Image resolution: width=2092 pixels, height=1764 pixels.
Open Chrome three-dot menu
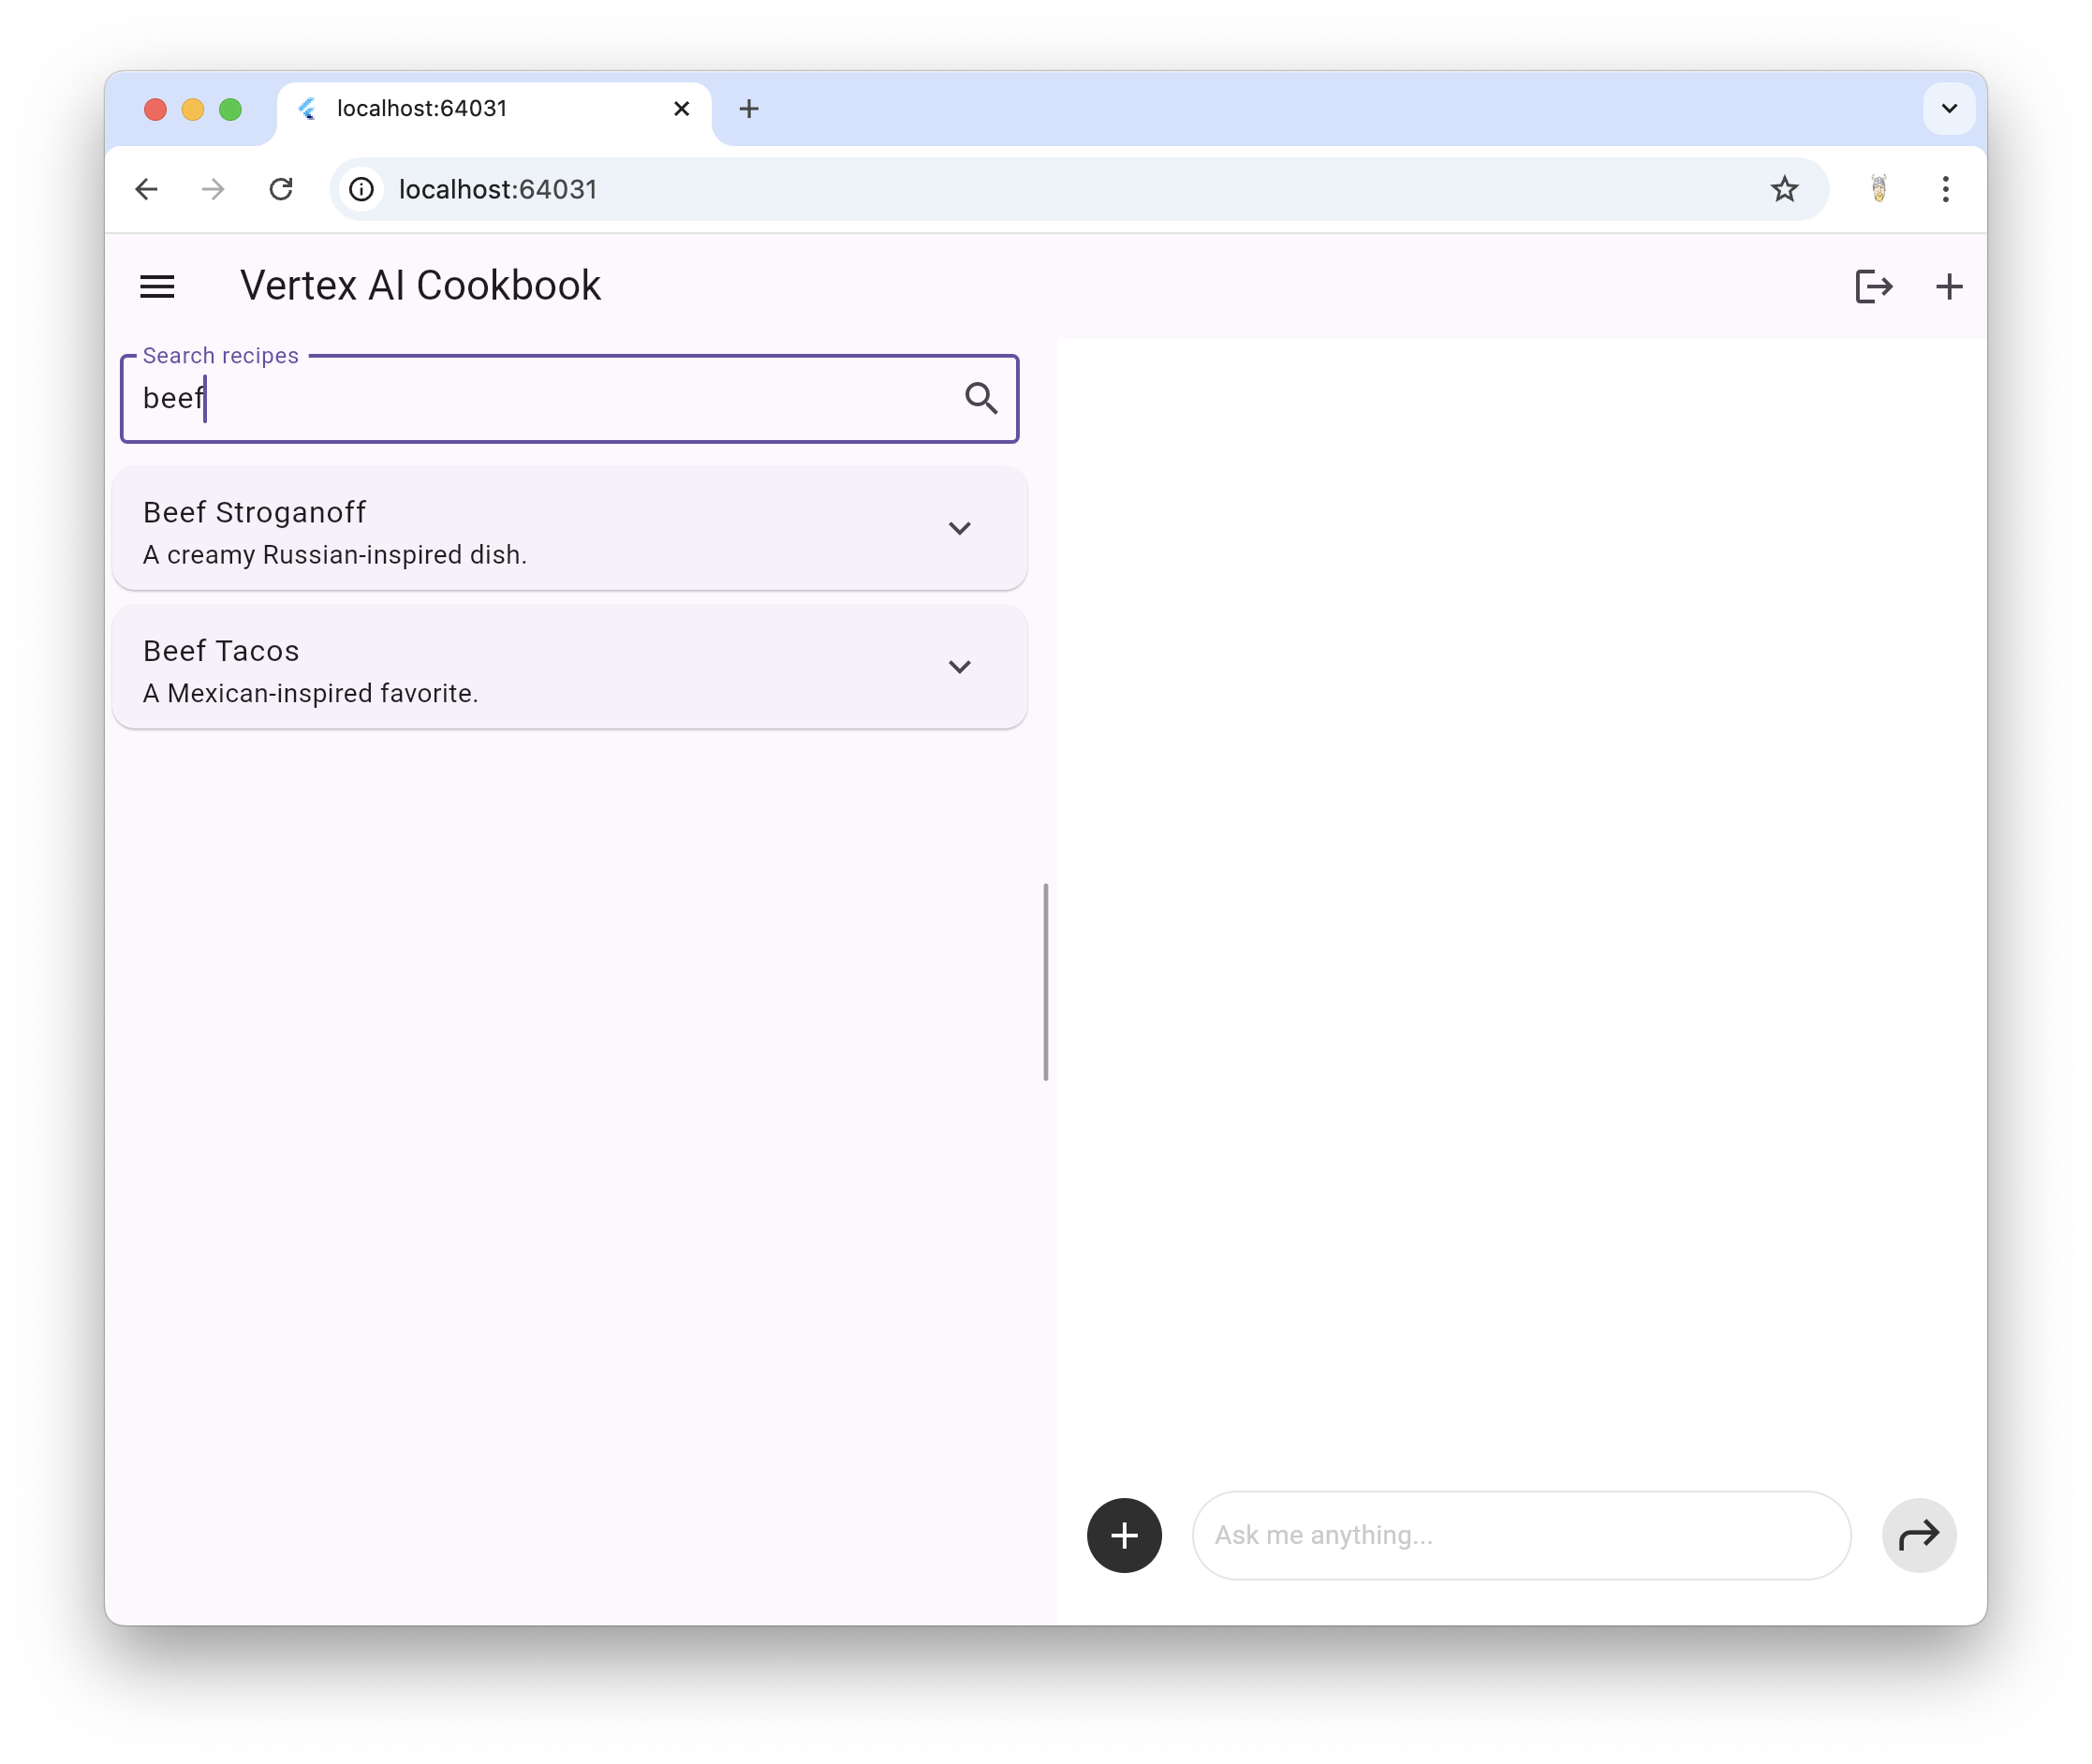click(x=1945, y=189)
